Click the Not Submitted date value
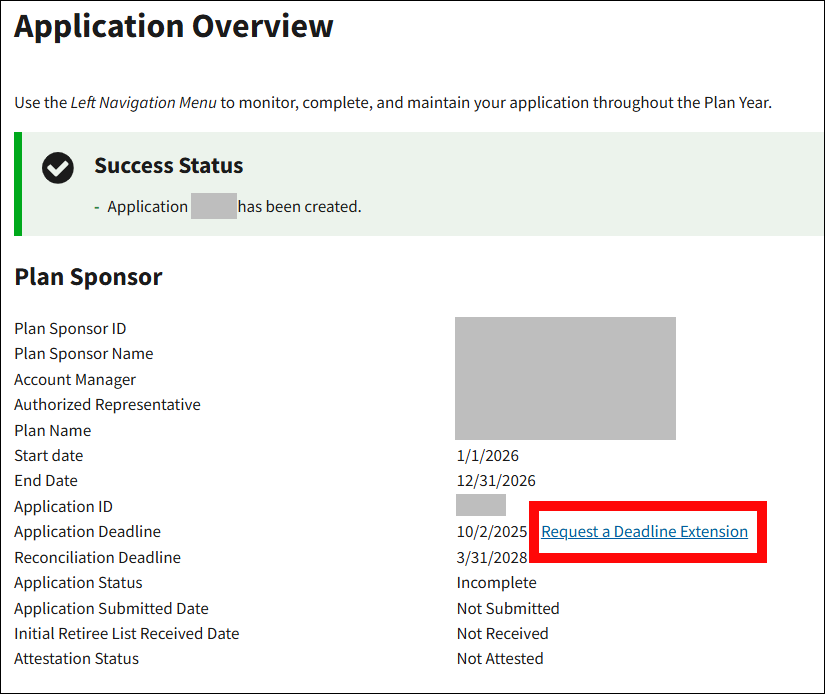 click(508, 608)
